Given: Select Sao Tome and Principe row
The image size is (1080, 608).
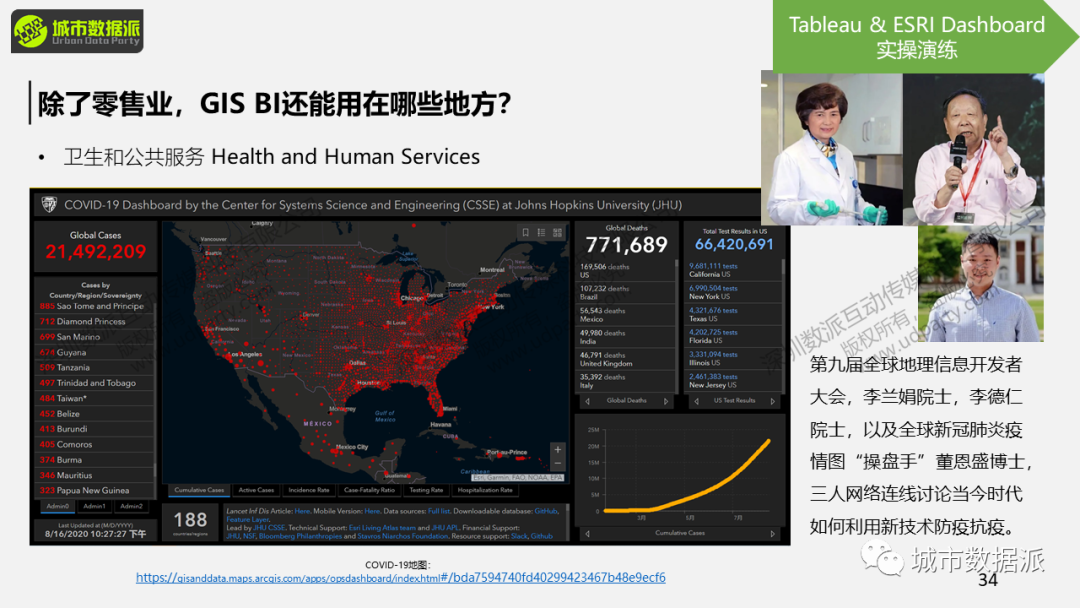Looking at the screenshot, I should pos(94,306).
